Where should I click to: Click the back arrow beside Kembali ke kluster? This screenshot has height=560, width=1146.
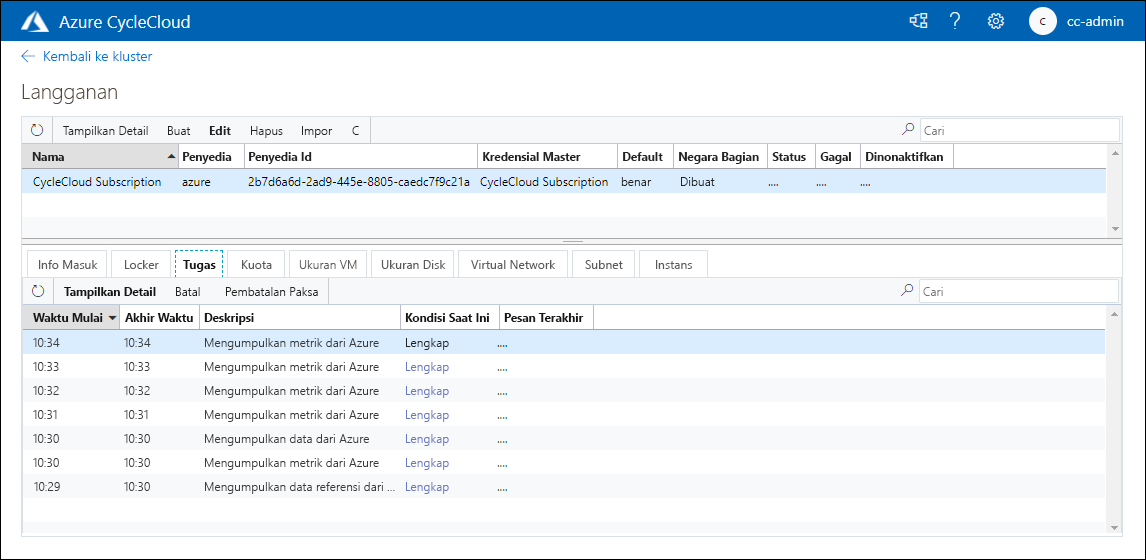tap(29, 56)
